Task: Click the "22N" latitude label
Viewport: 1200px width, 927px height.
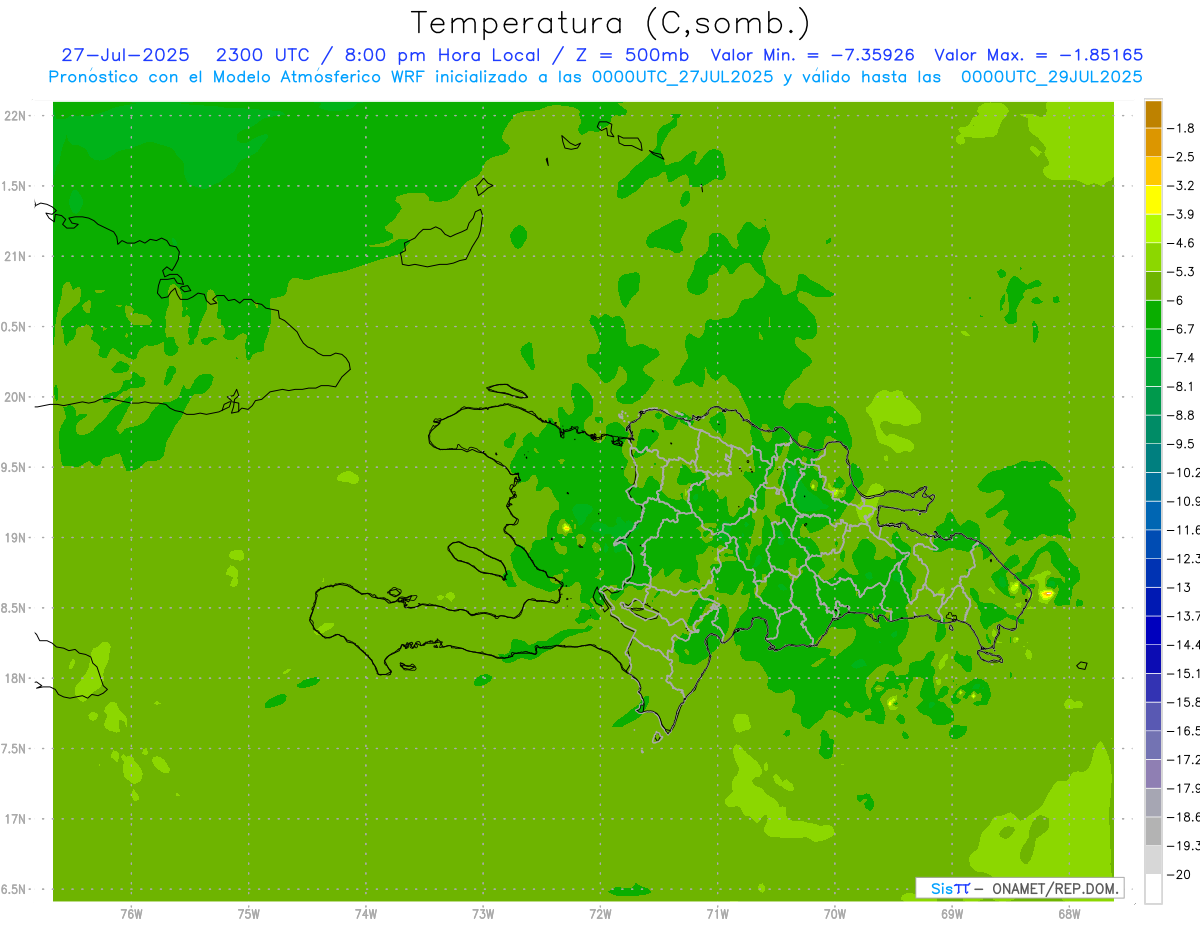Action: [x=17, y=116]
